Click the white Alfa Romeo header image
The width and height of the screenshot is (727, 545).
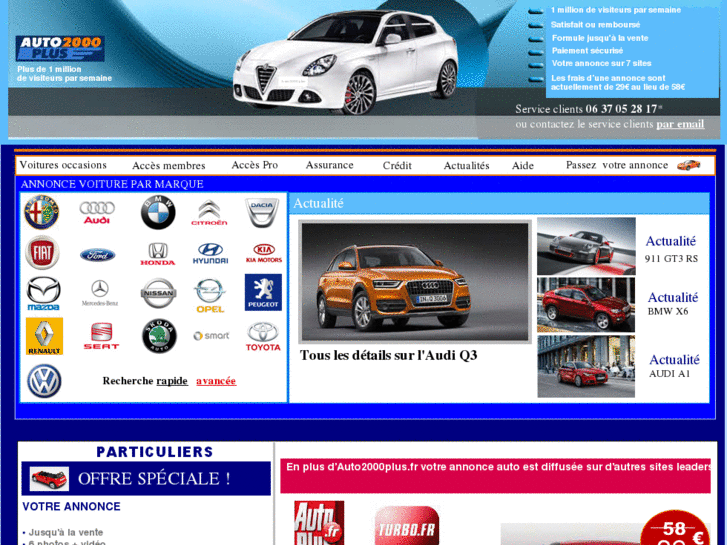345,61
